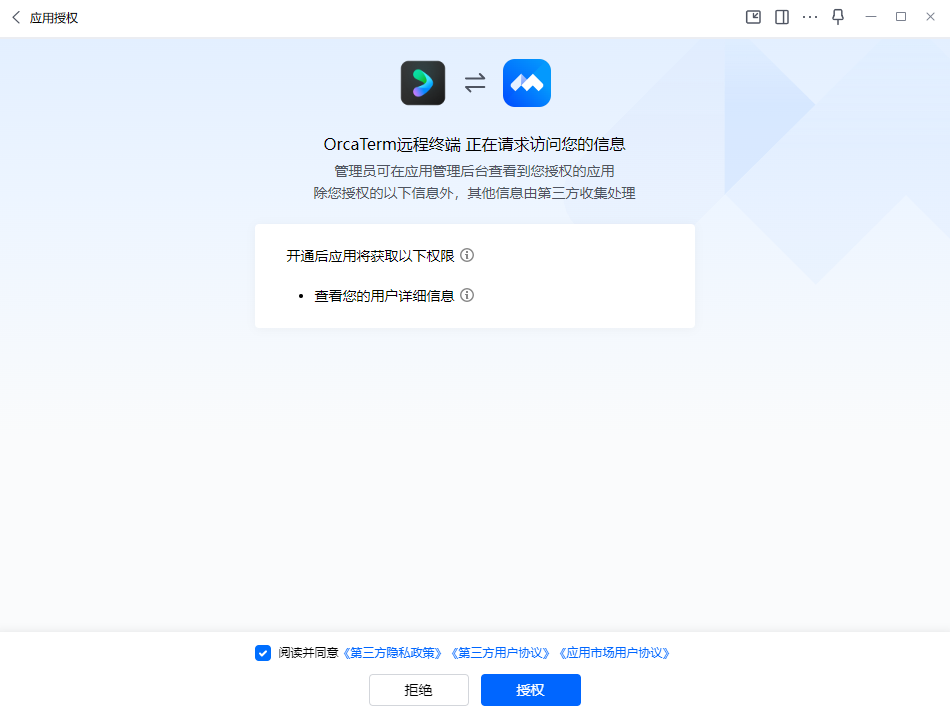Screen dimensions: 950x714
Task: Uncheck the 阅读并同意 agreement checkbox
Action: (x=263, y=653)
